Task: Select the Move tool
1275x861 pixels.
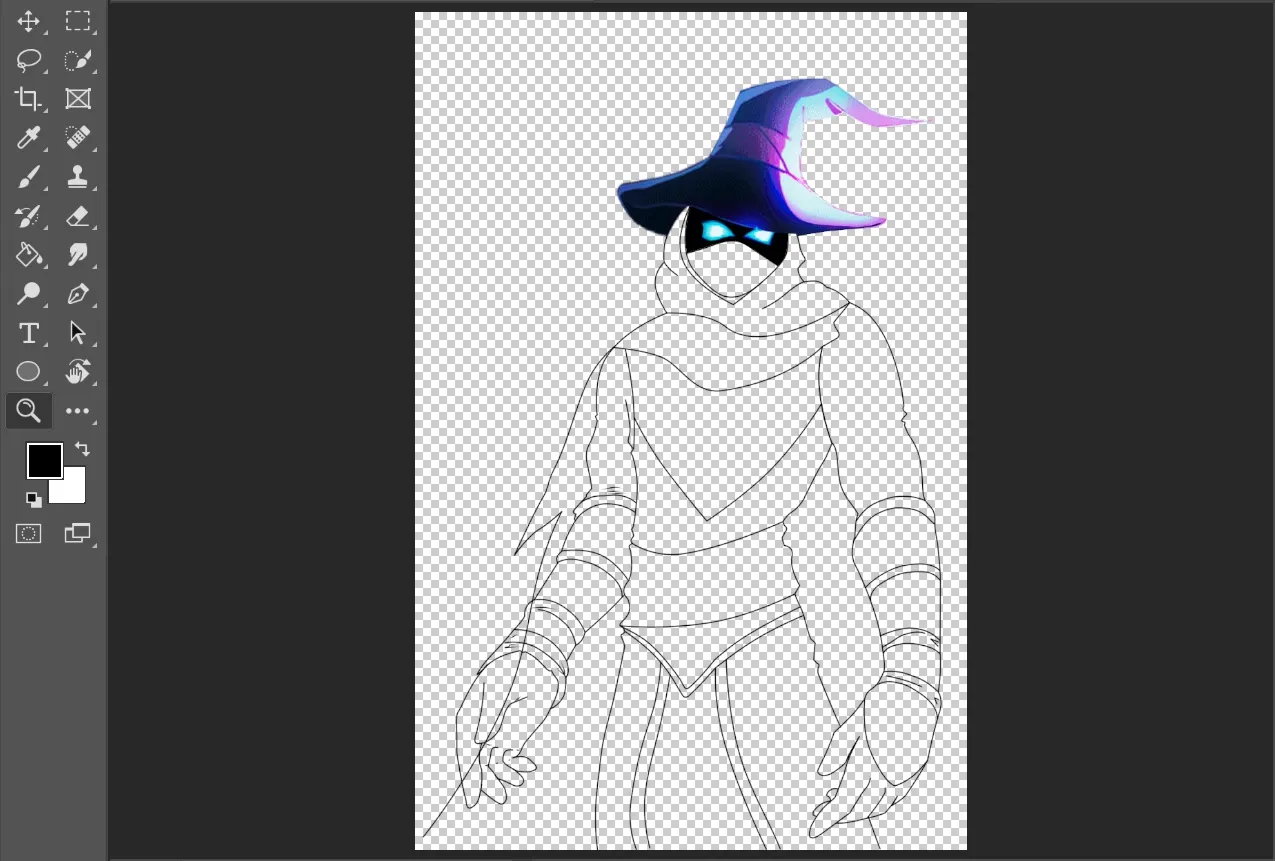Action: click(x=28, y=21)
